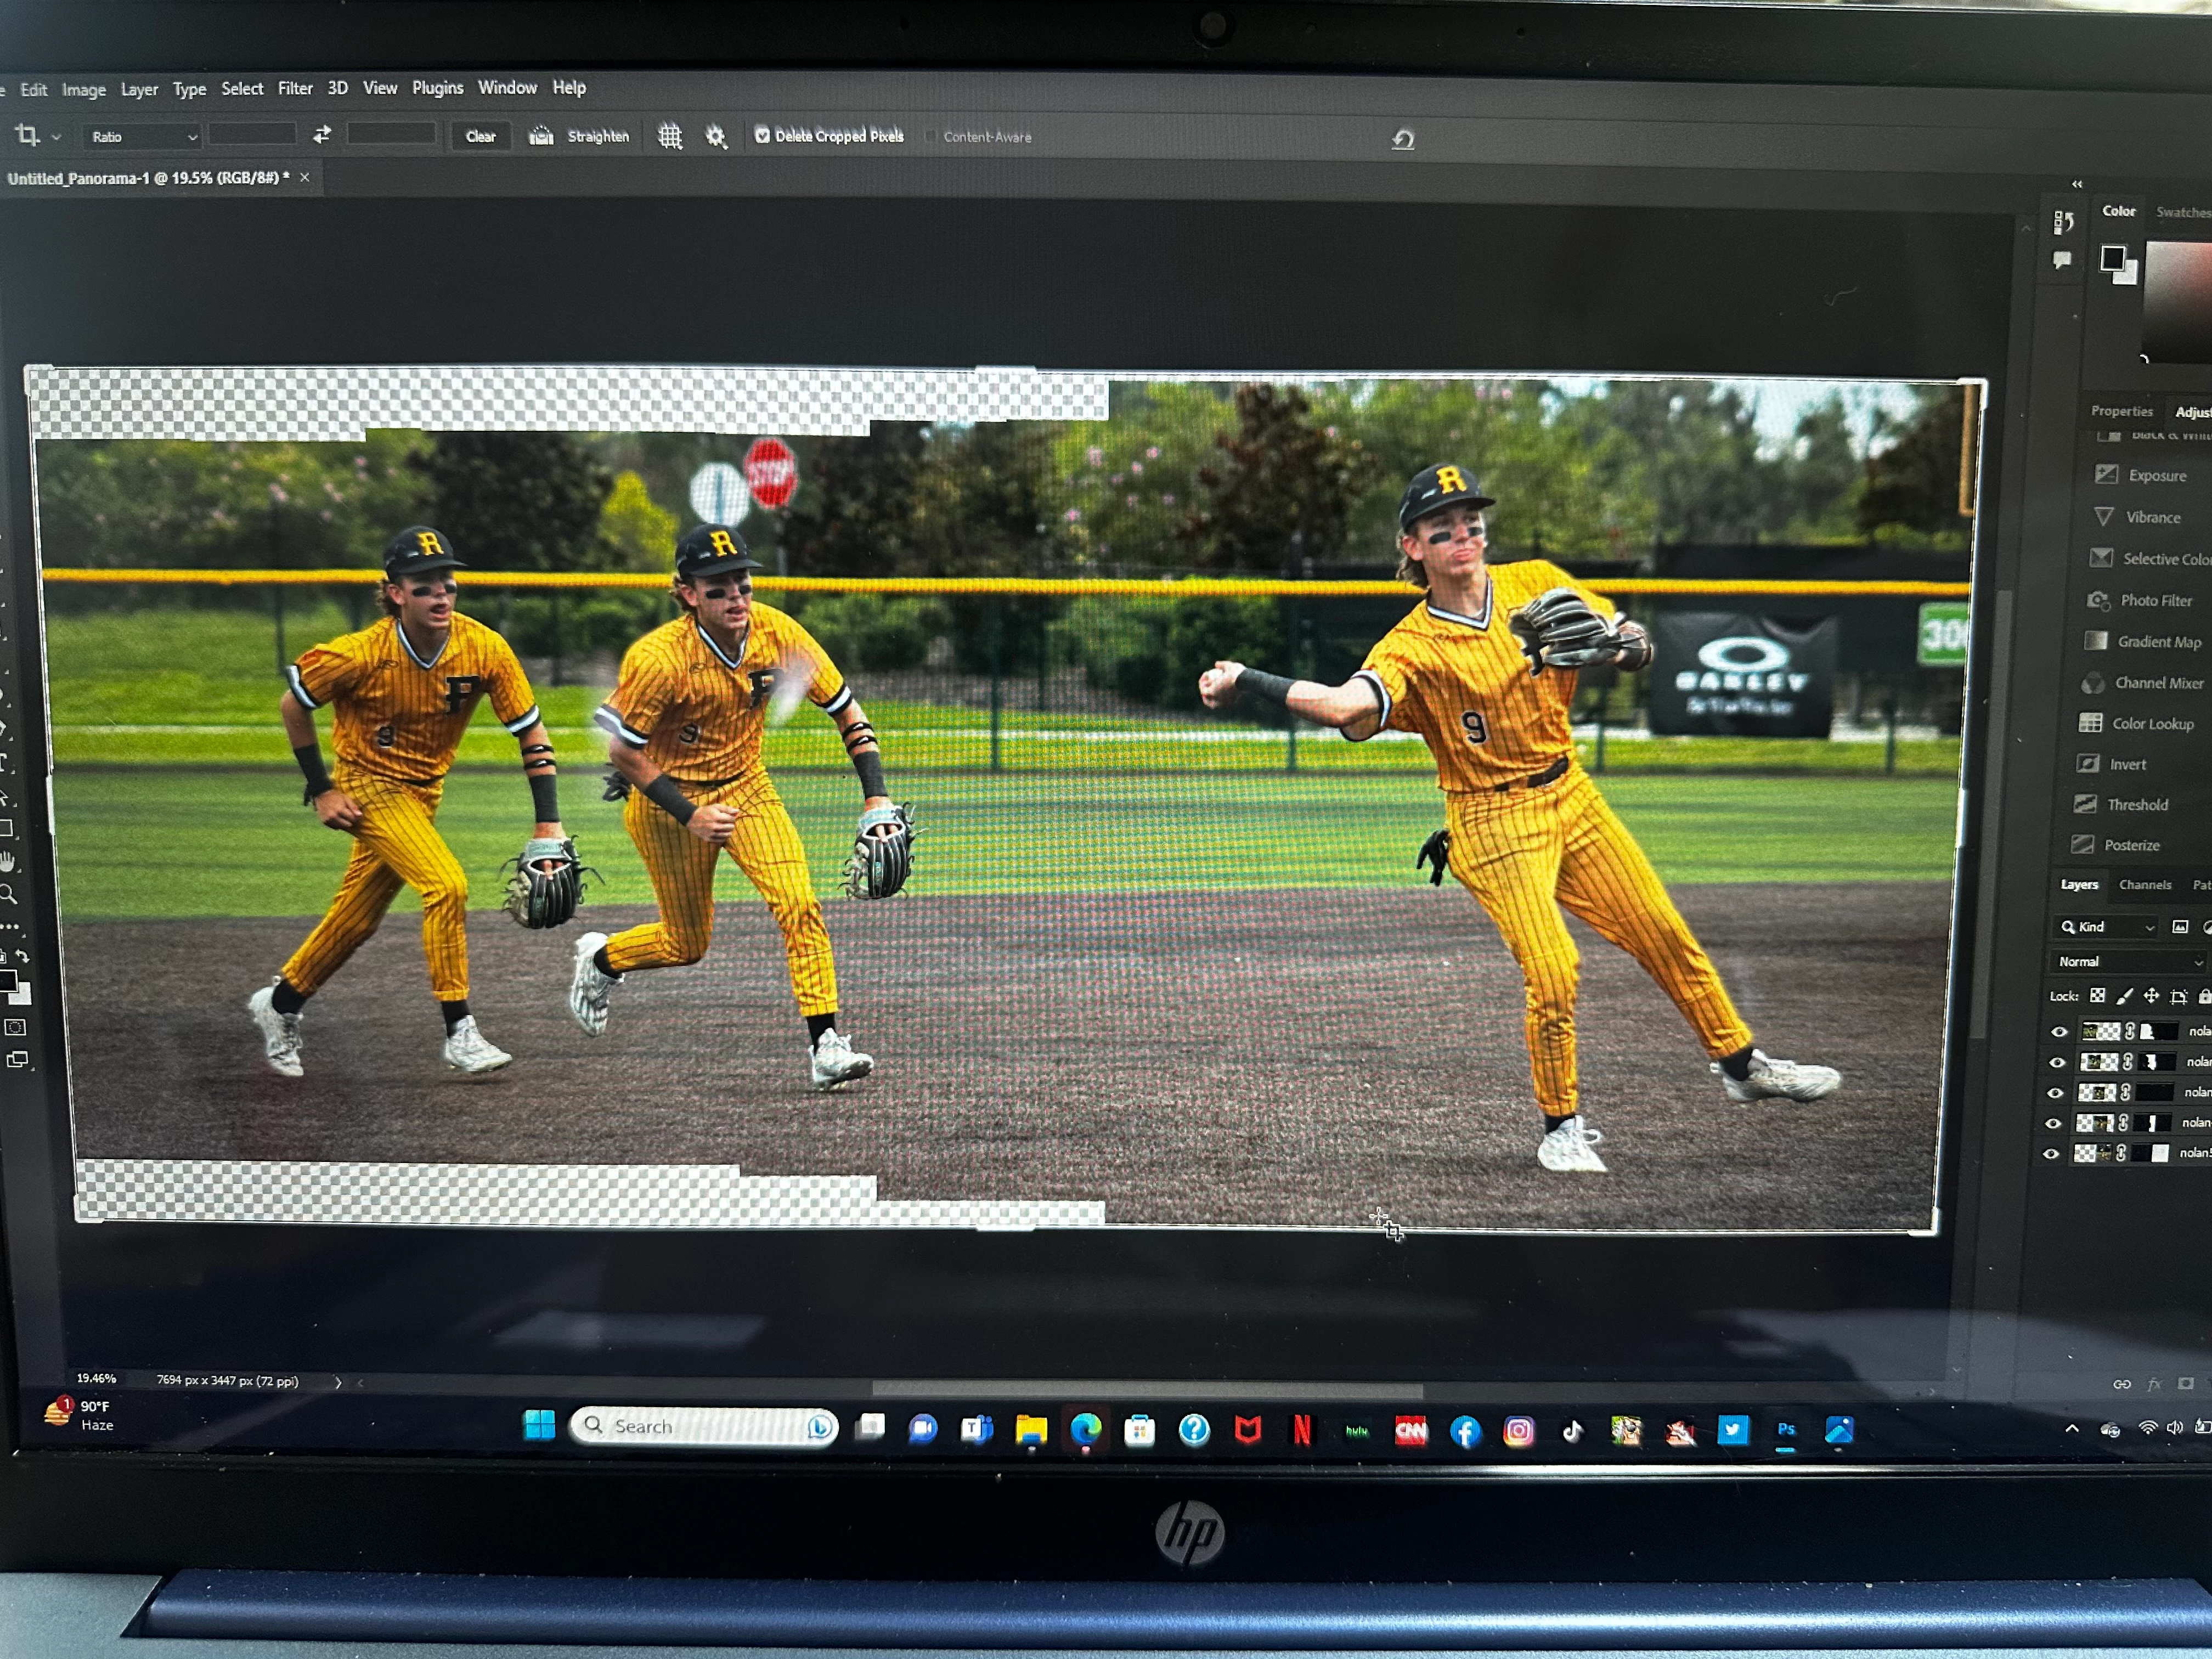Switch to the Channels tab
The height and width of the screenshot is (1659, 2212).
2144,885
